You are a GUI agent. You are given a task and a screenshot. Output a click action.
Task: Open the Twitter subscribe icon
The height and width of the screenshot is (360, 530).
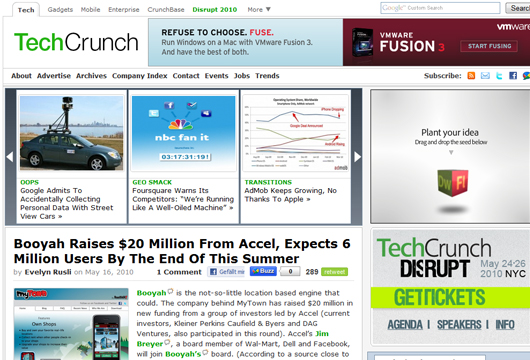(499, 76)
